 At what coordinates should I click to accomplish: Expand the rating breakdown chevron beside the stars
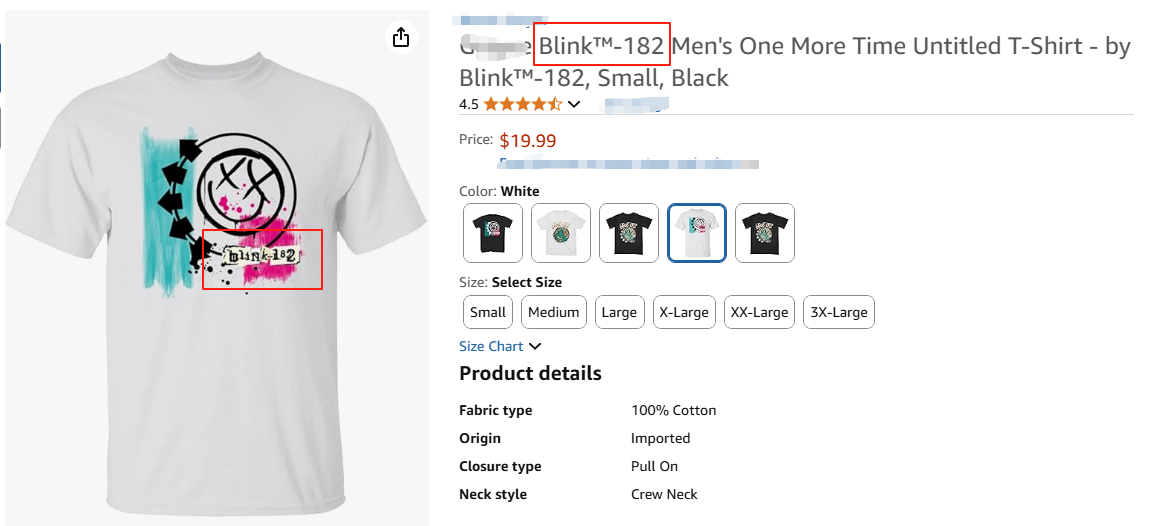tap(574, 104)
